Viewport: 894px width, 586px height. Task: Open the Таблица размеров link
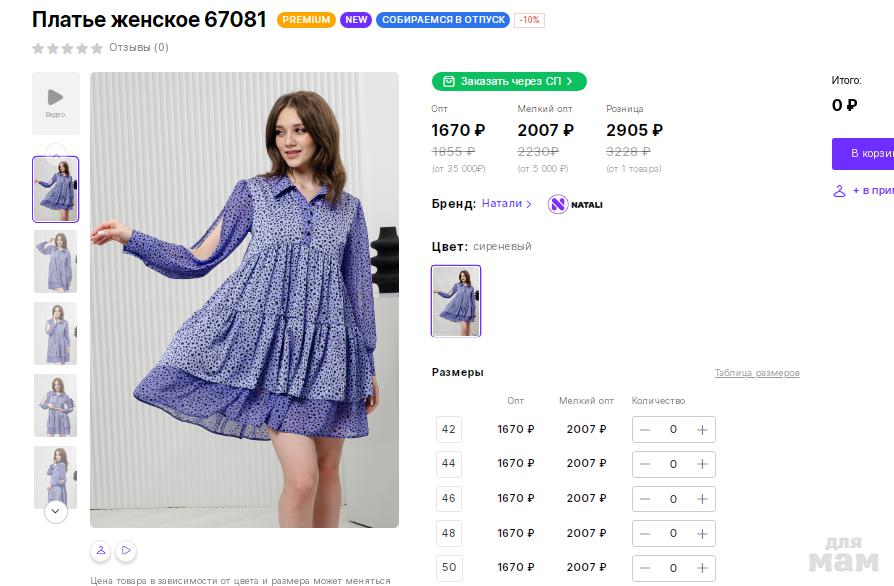click(757, 373)
